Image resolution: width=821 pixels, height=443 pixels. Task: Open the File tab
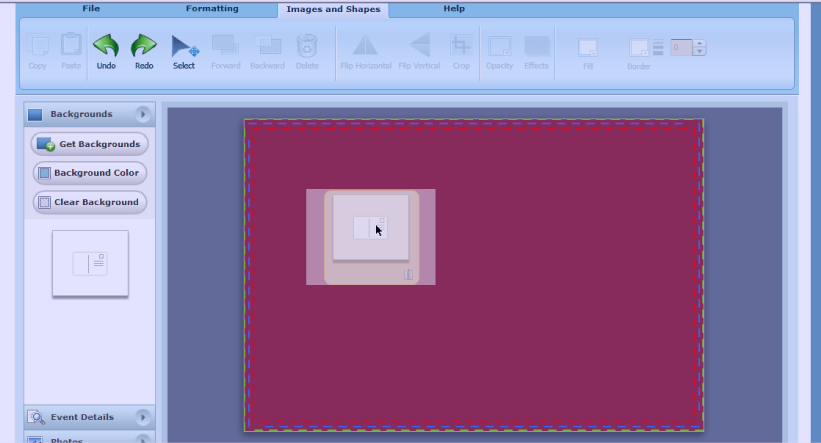coord(91,9)
